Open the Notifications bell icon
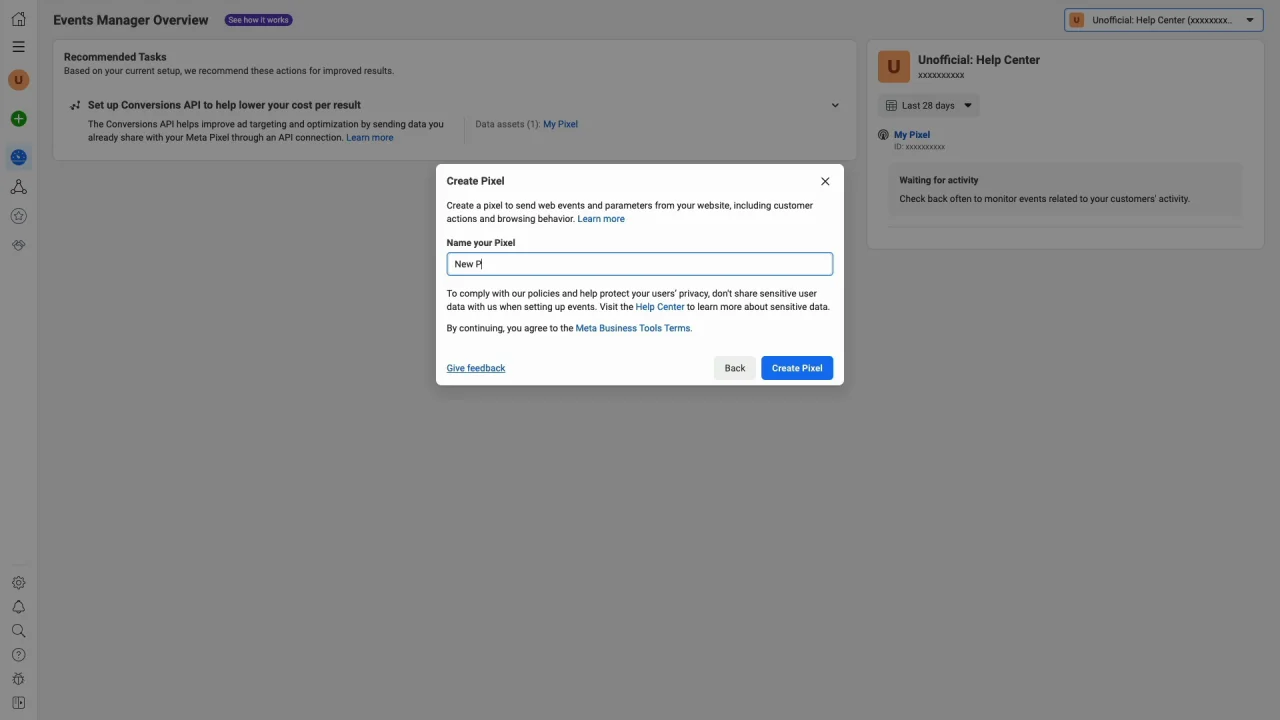This screenshot has width=1280, height=720. tap(18, 607)
